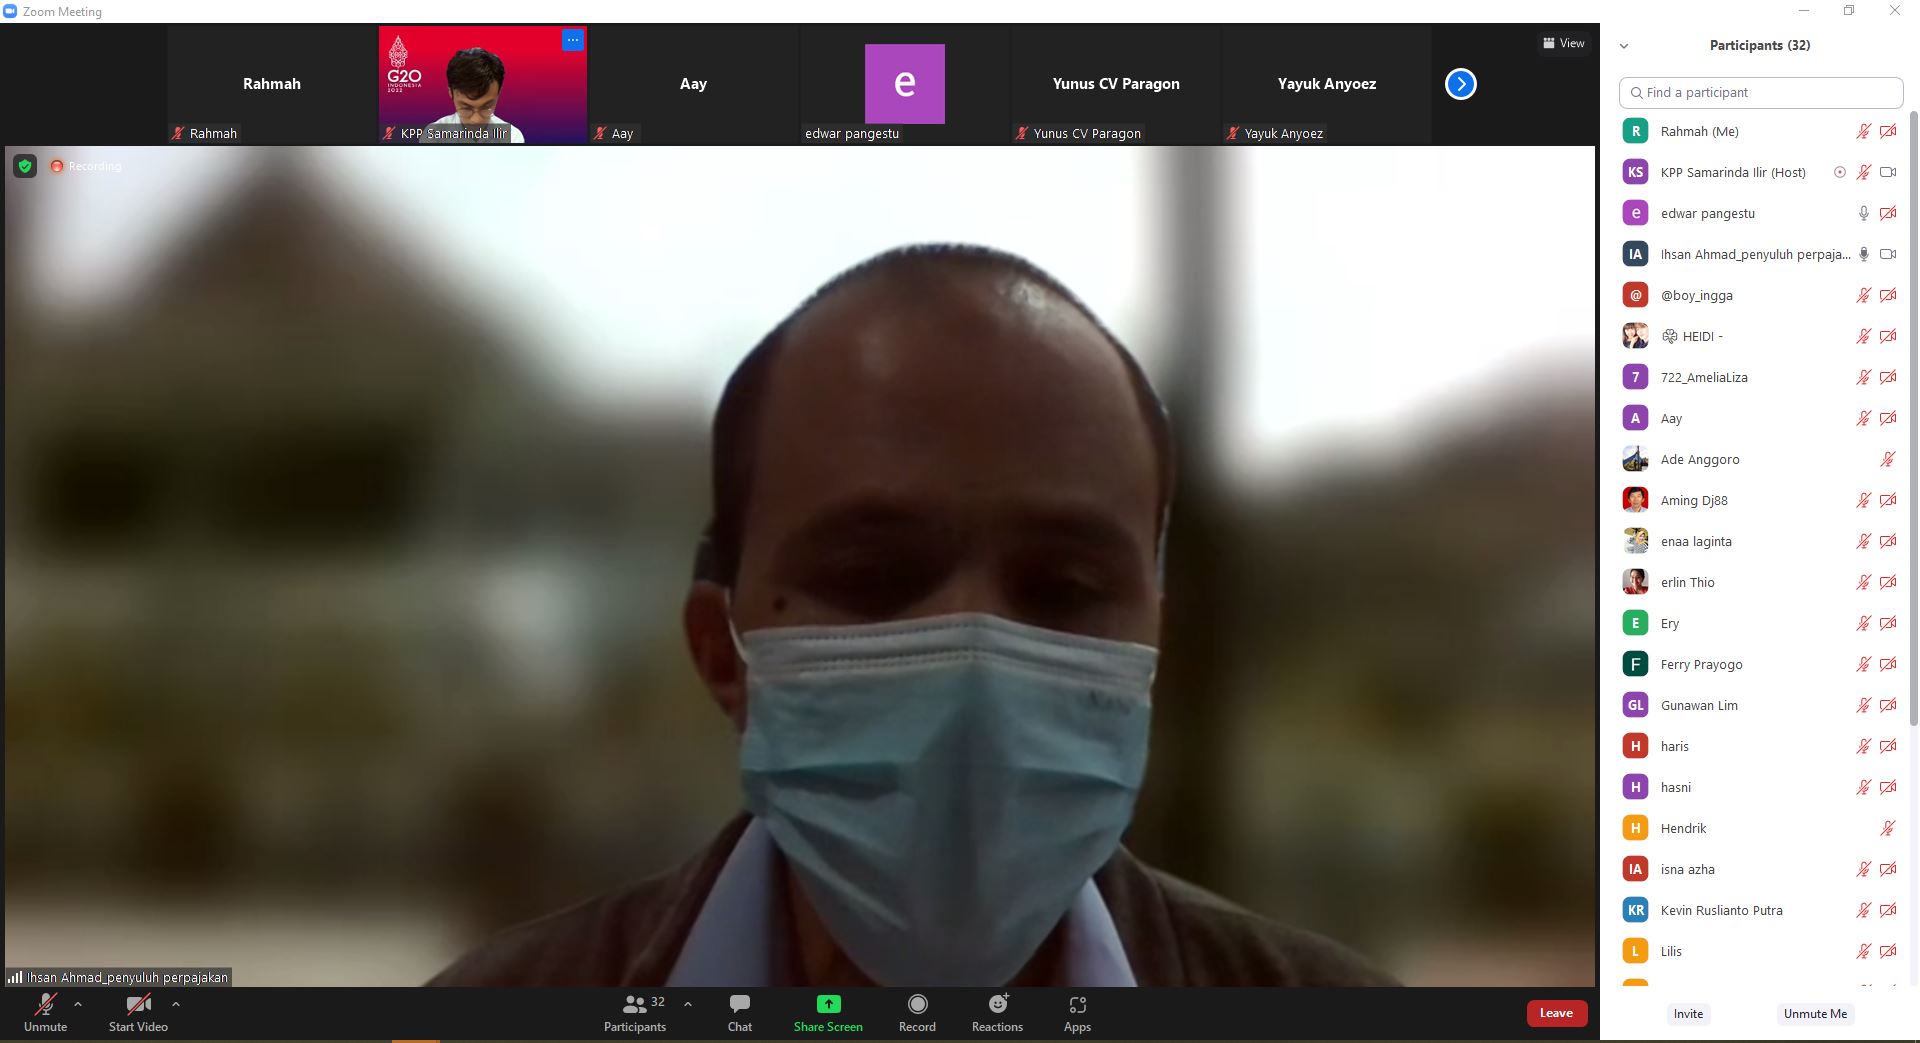Open the View layout menu
Screen dimensions: 1920x1043
point(1564,43)
